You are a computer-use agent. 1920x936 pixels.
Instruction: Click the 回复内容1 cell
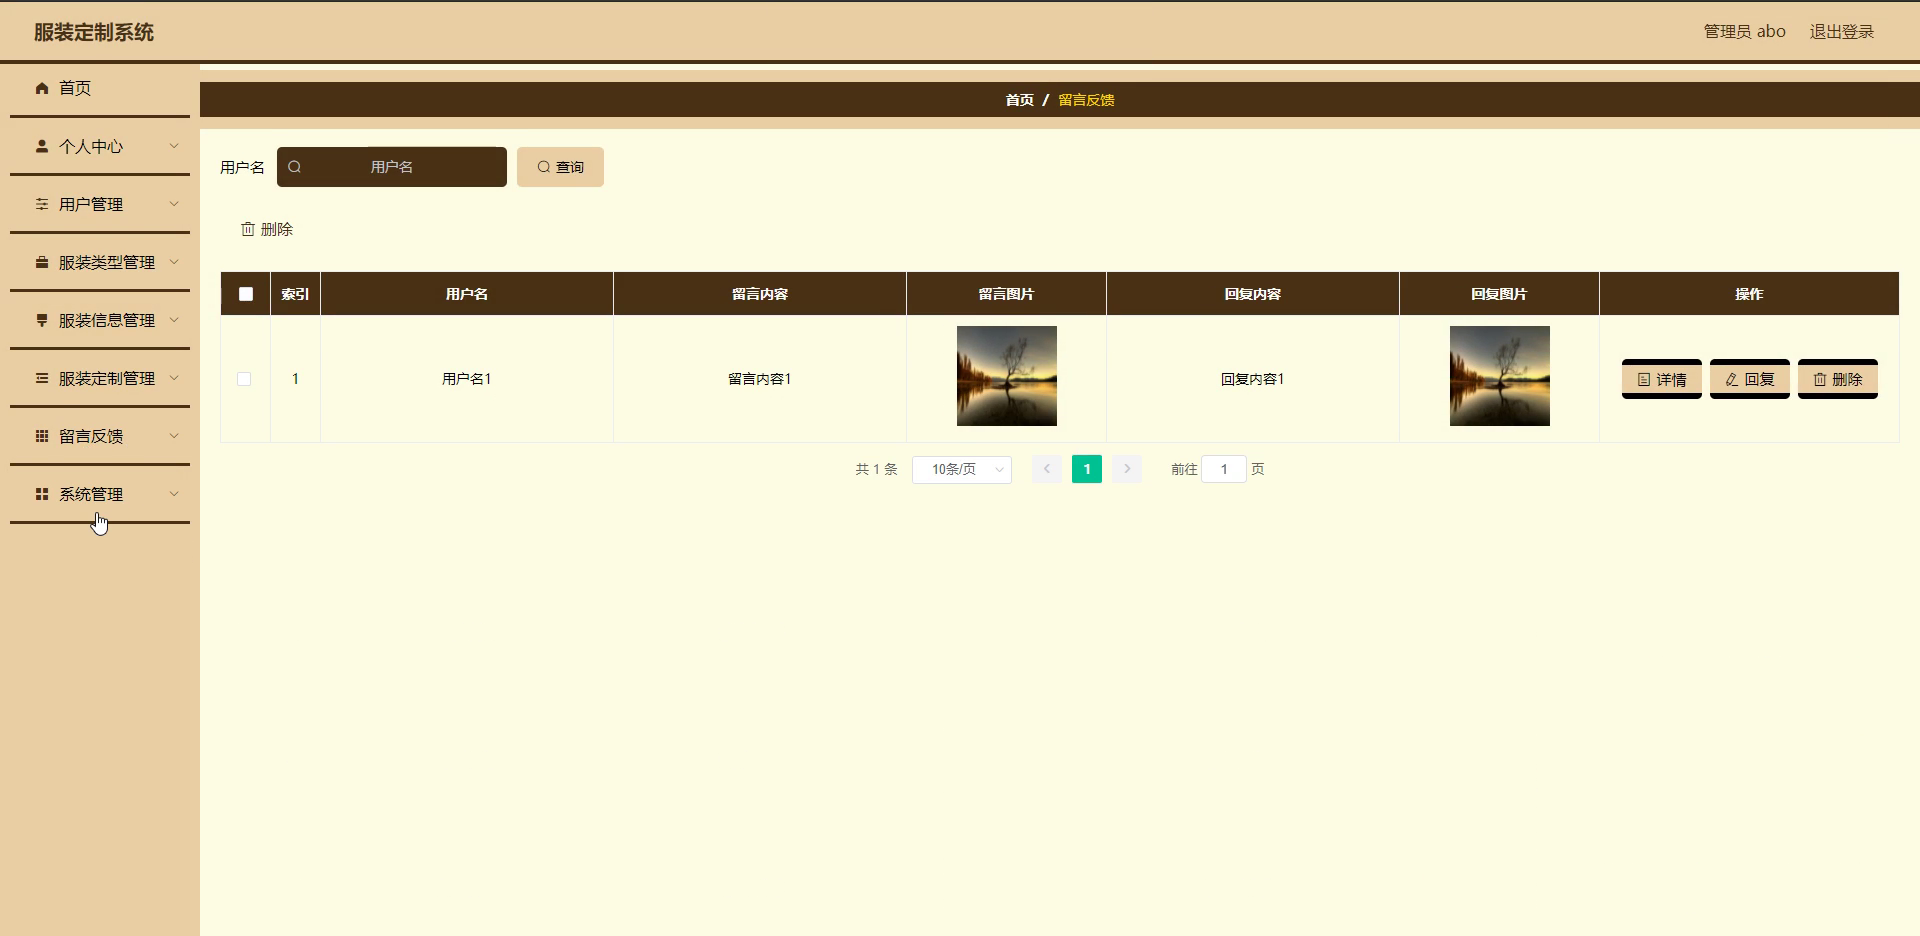click(1253, 379)
